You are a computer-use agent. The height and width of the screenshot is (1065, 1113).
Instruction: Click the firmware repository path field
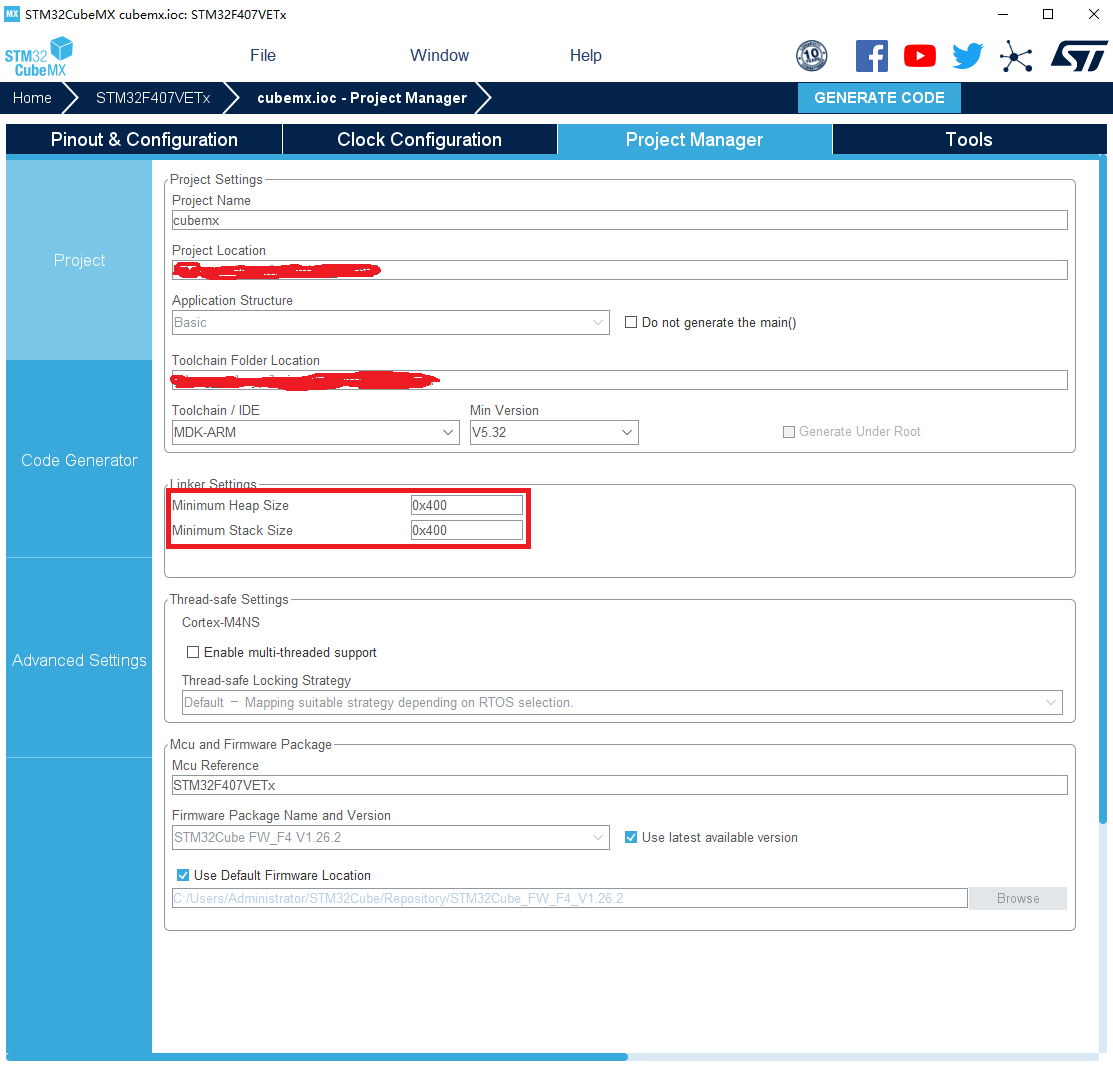click(x=569, y=898)
